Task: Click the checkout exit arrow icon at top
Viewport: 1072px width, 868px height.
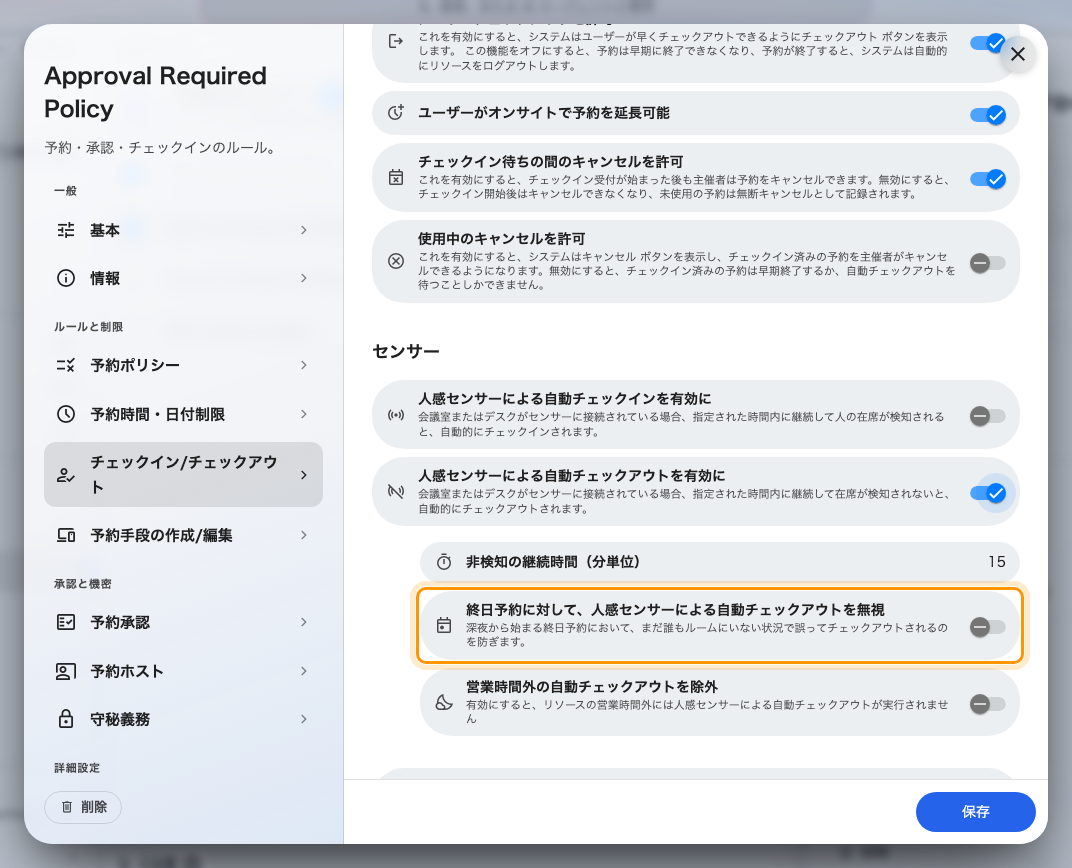Action: tap(396, 42)
